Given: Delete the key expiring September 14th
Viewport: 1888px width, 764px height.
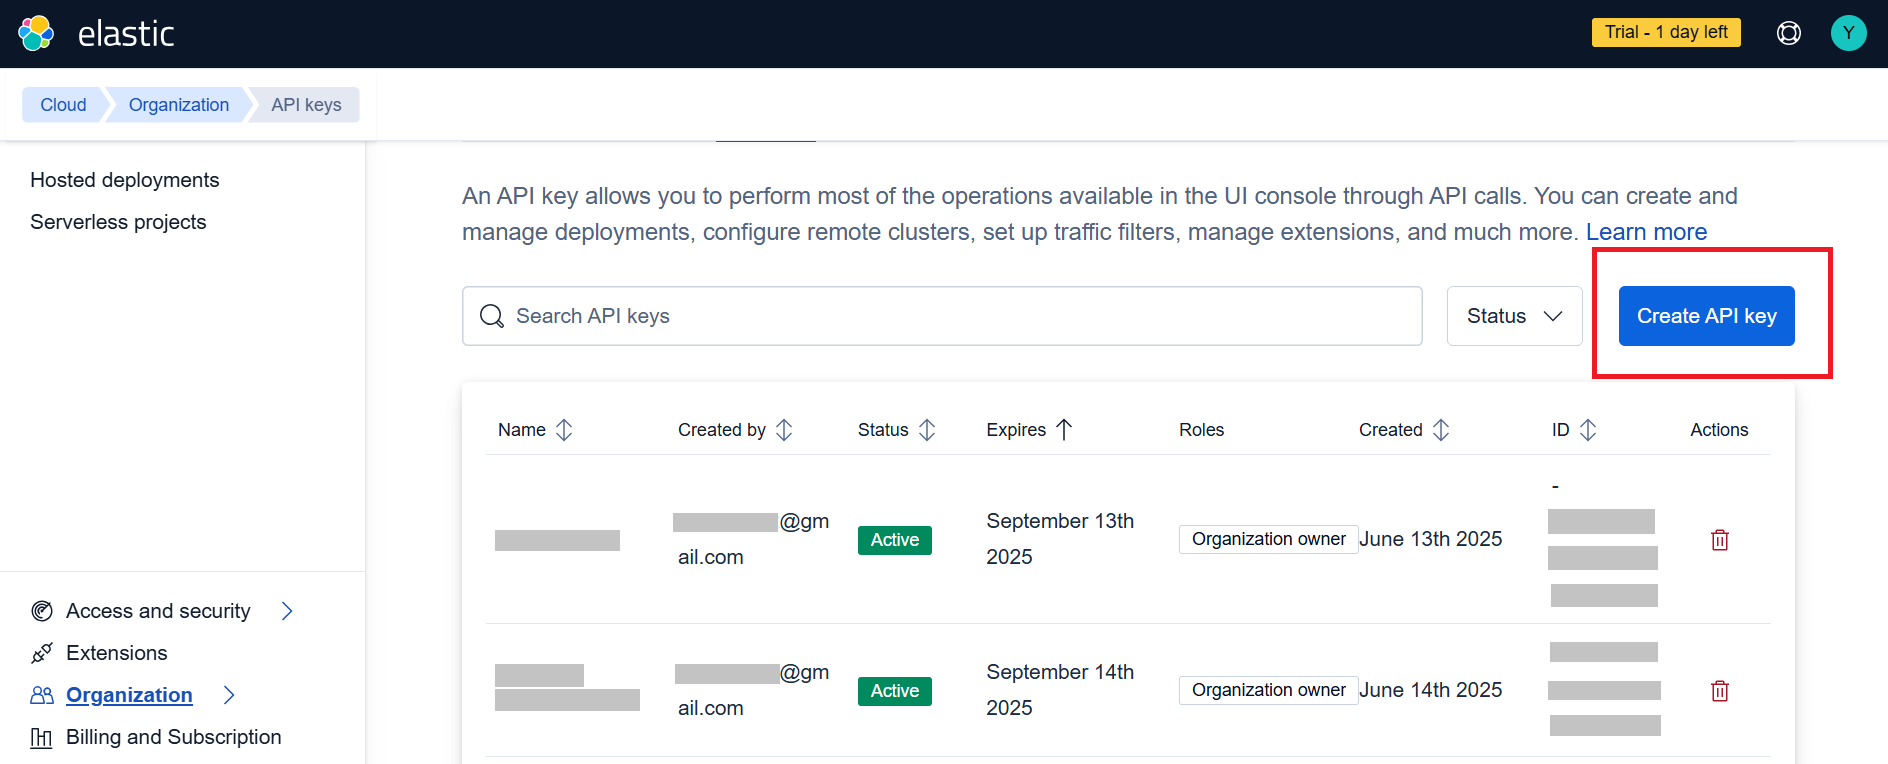Looking at the screenshot, I should point(1720,691).
